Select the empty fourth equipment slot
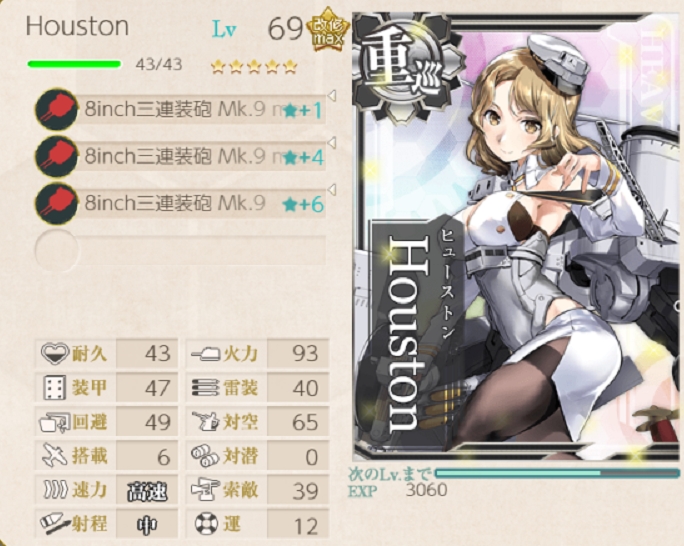Viewport: 684px width, 546px height. (180, 251)
